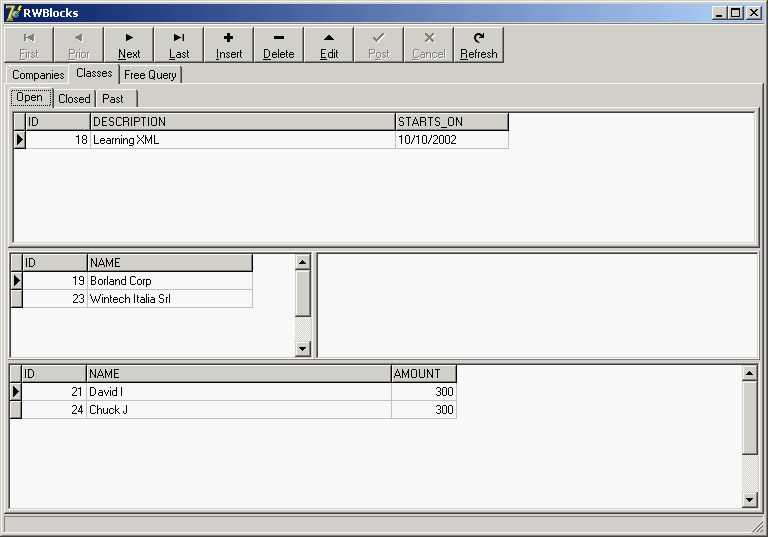Click up arrow of bottom grid scrollbar

click(750, 373)
